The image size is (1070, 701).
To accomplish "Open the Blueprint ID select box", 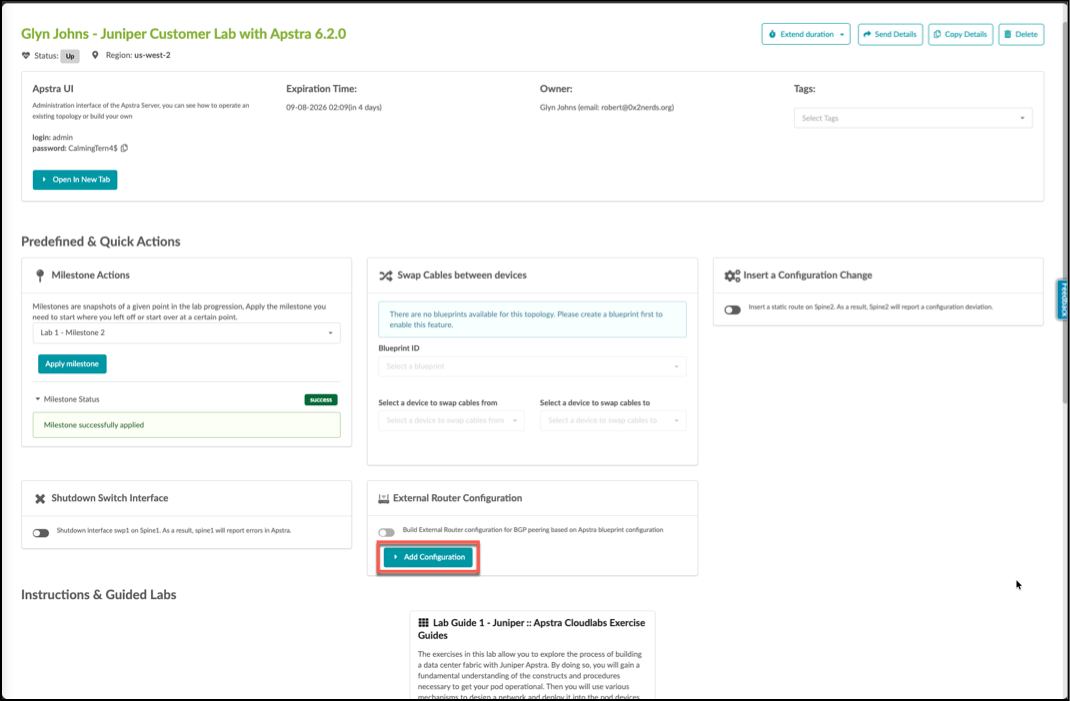I will (x=532, y=367).
